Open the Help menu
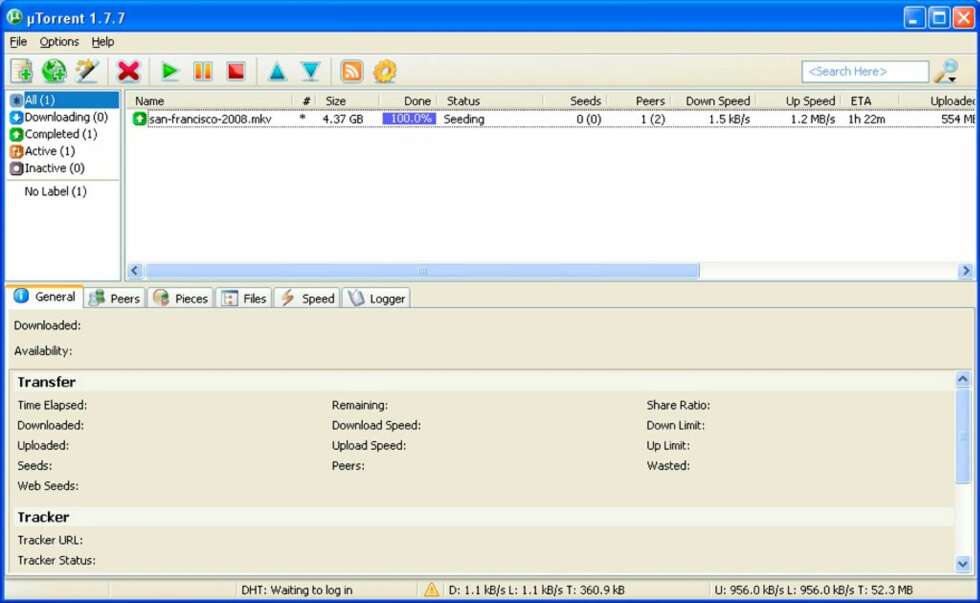The height and width of the screenshot is (603, 980). pyautogui.click(x=102, y=42)
